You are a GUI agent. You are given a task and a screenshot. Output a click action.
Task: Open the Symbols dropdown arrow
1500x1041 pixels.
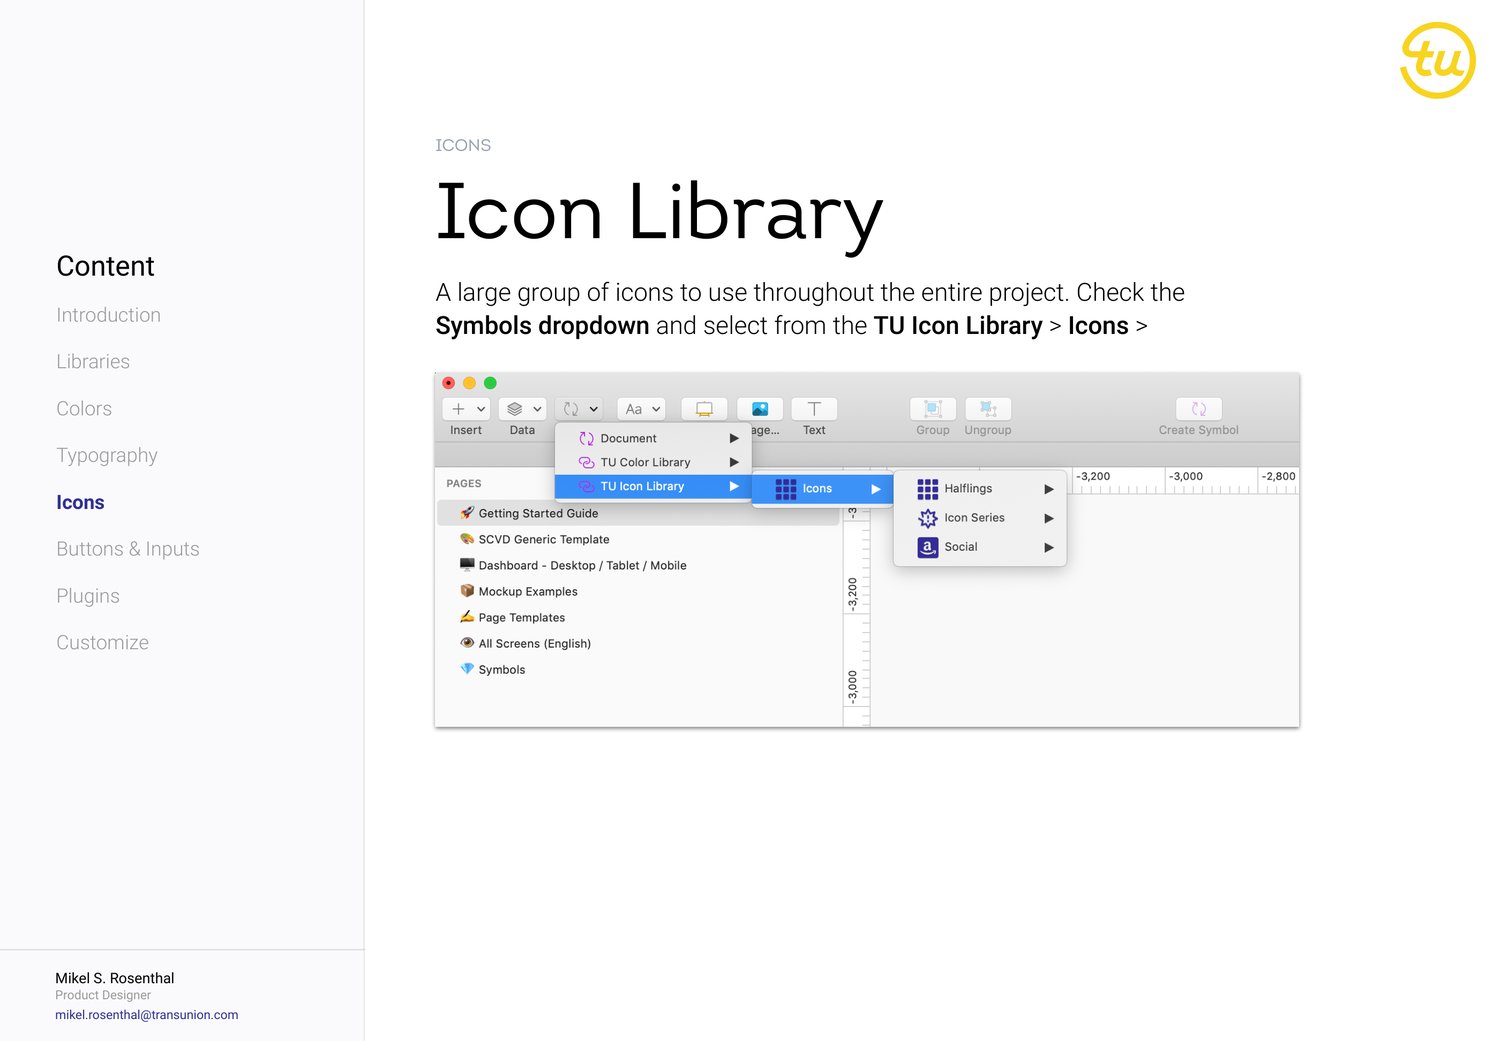tap(593, 409)
